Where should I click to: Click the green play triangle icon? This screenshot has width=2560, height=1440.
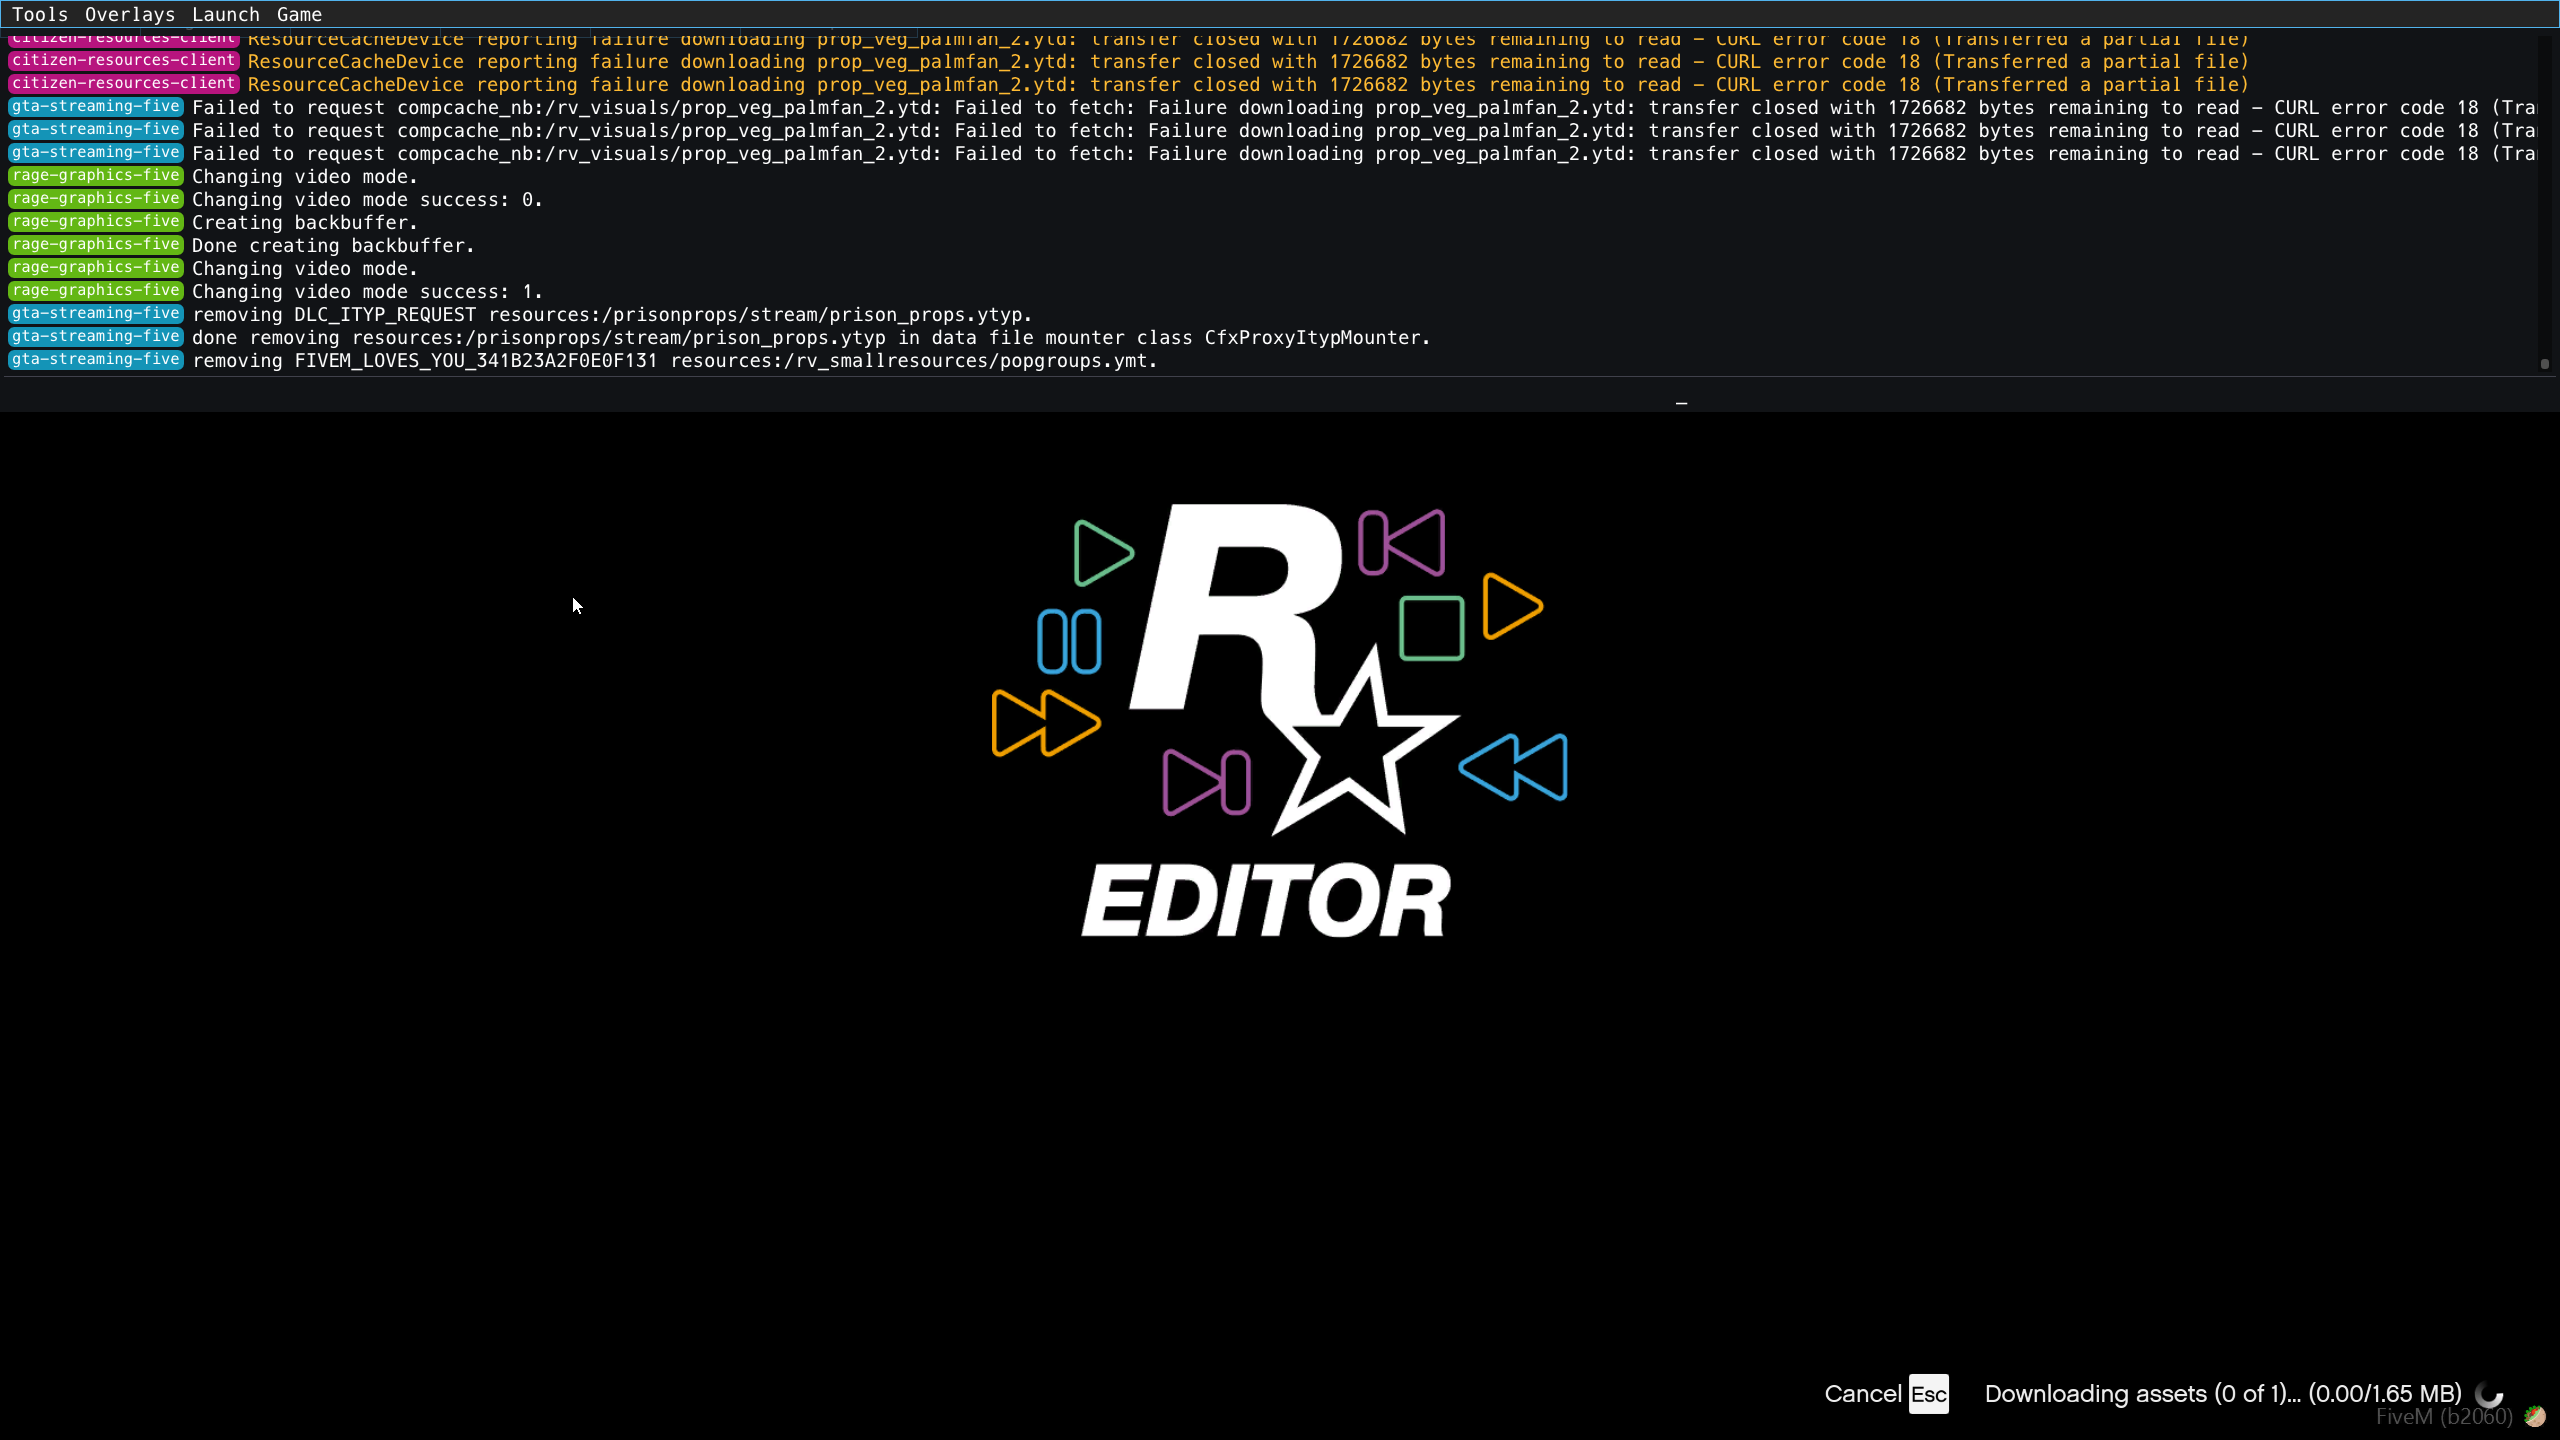click(1102, 553)
